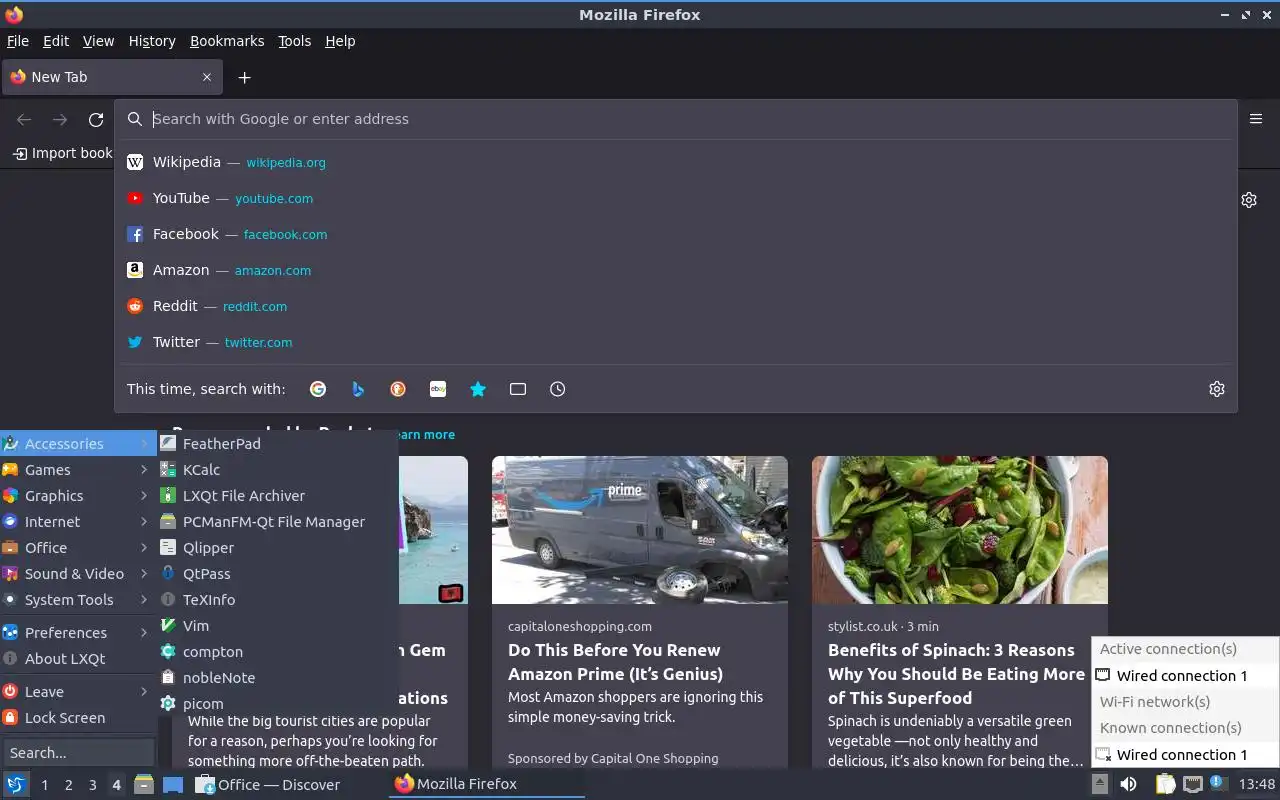Click the show desktop taskbar icon

(173, 784)
